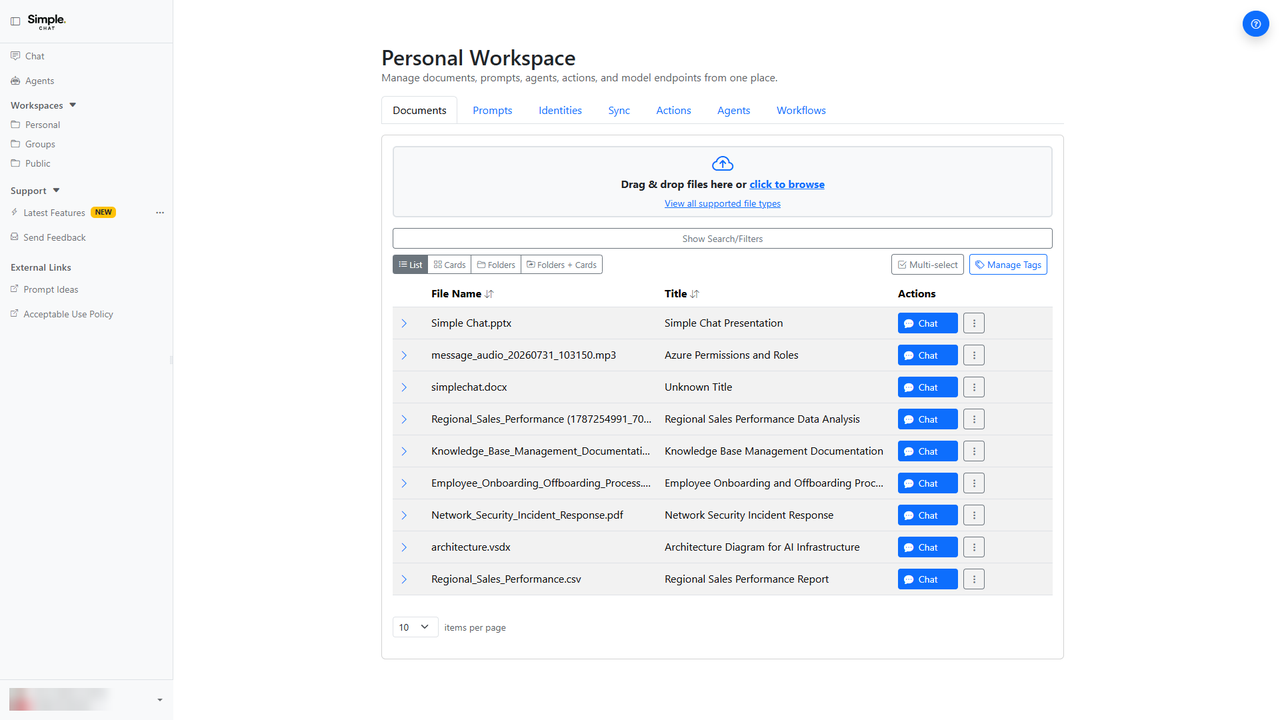
Task: Go to the Public workspace folder
Action: pyautogui.click(x=30, y=163)
